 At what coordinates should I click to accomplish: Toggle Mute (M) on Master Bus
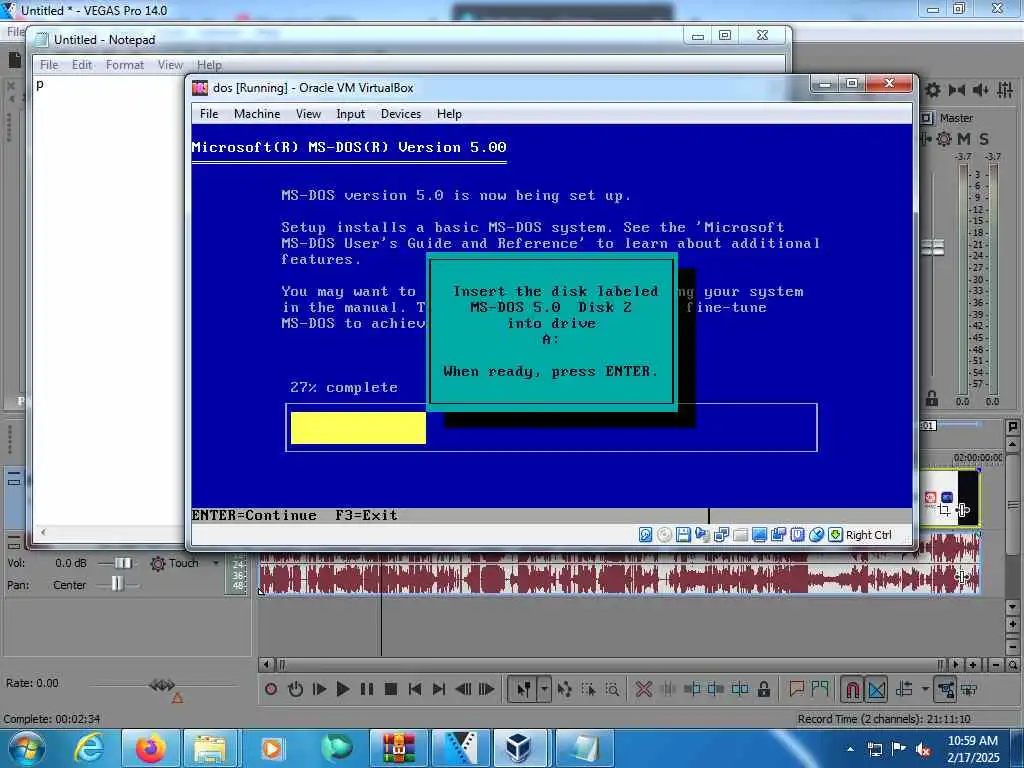964,138
